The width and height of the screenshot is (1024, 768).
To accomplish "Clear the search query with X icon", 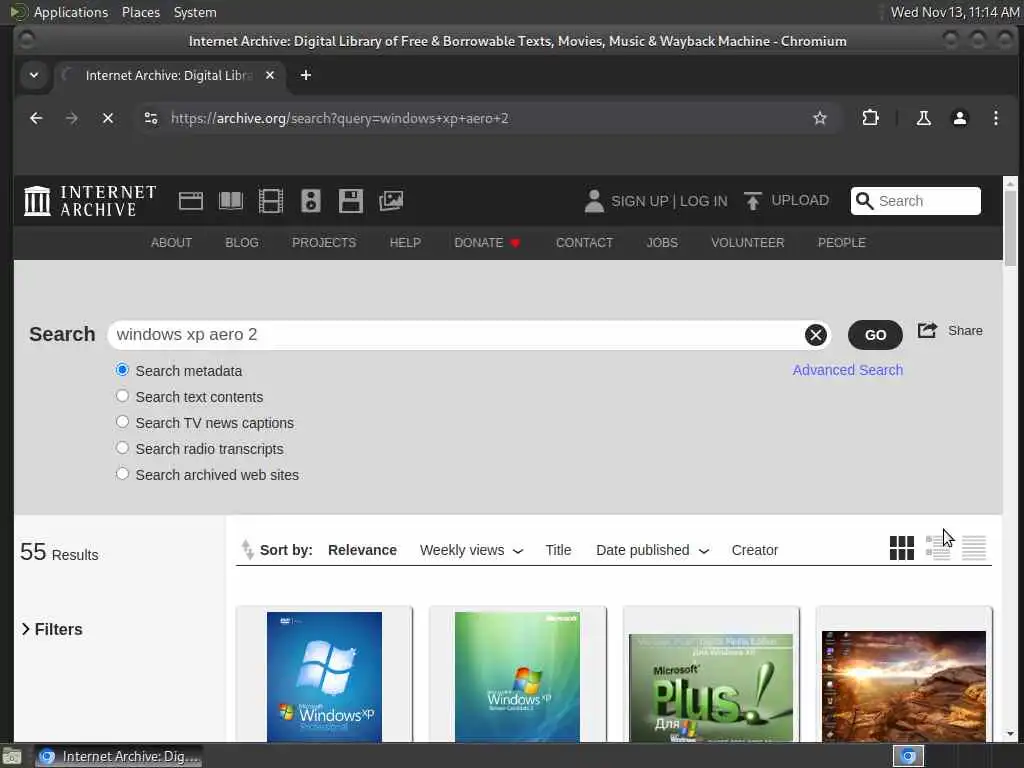I will click(x=815, y=335).
